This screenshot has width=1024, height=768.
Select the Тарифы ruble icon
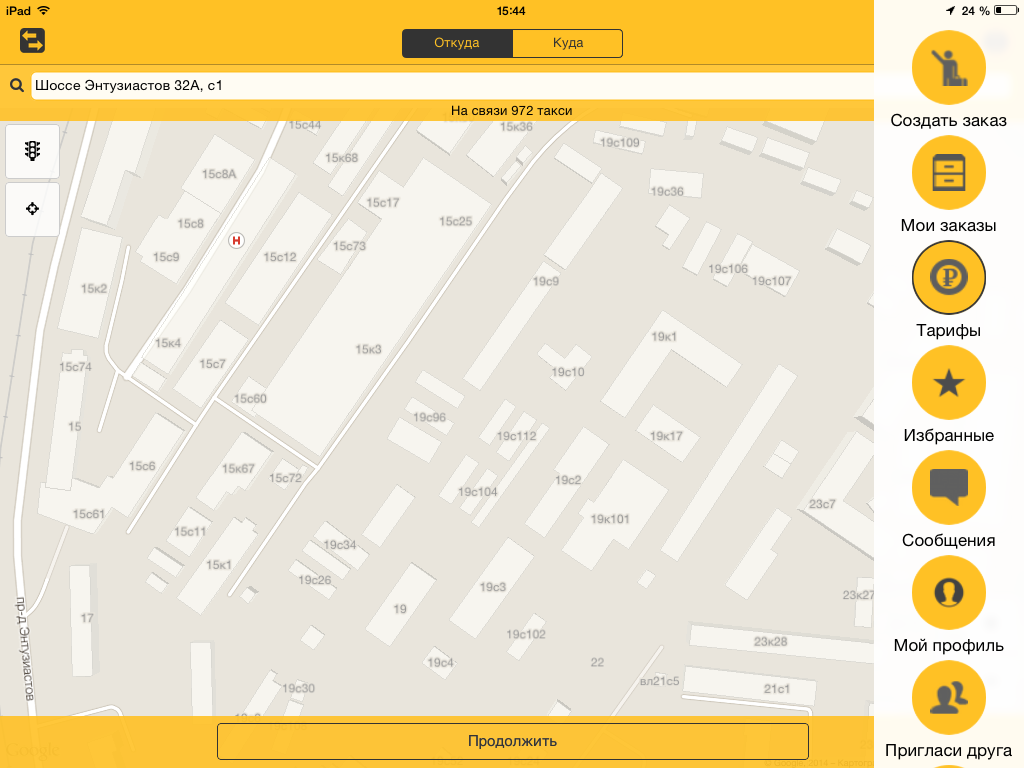[948, 278]
